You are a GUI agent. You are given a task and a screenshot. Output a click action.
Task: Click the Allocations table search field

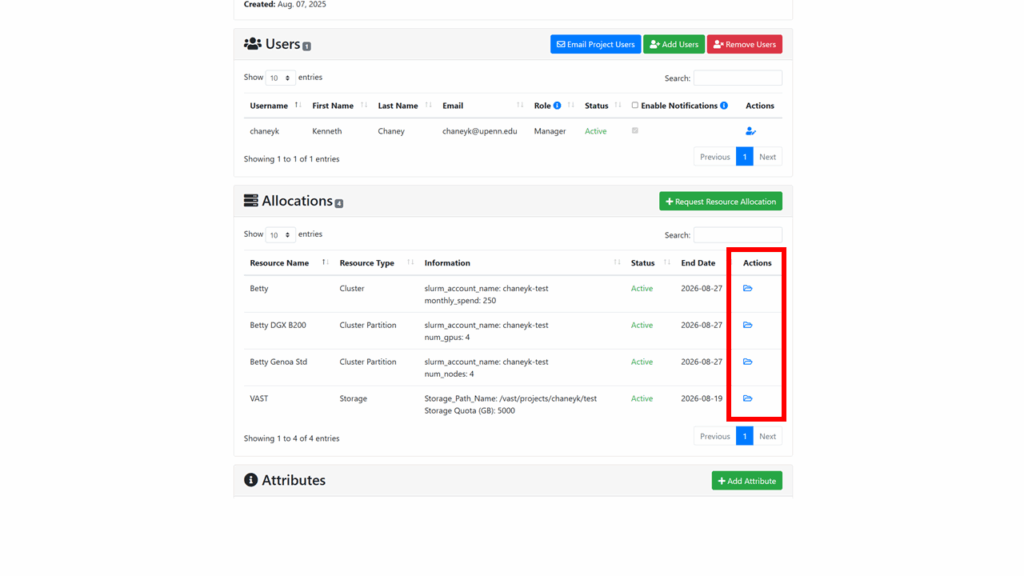[737, 235]
